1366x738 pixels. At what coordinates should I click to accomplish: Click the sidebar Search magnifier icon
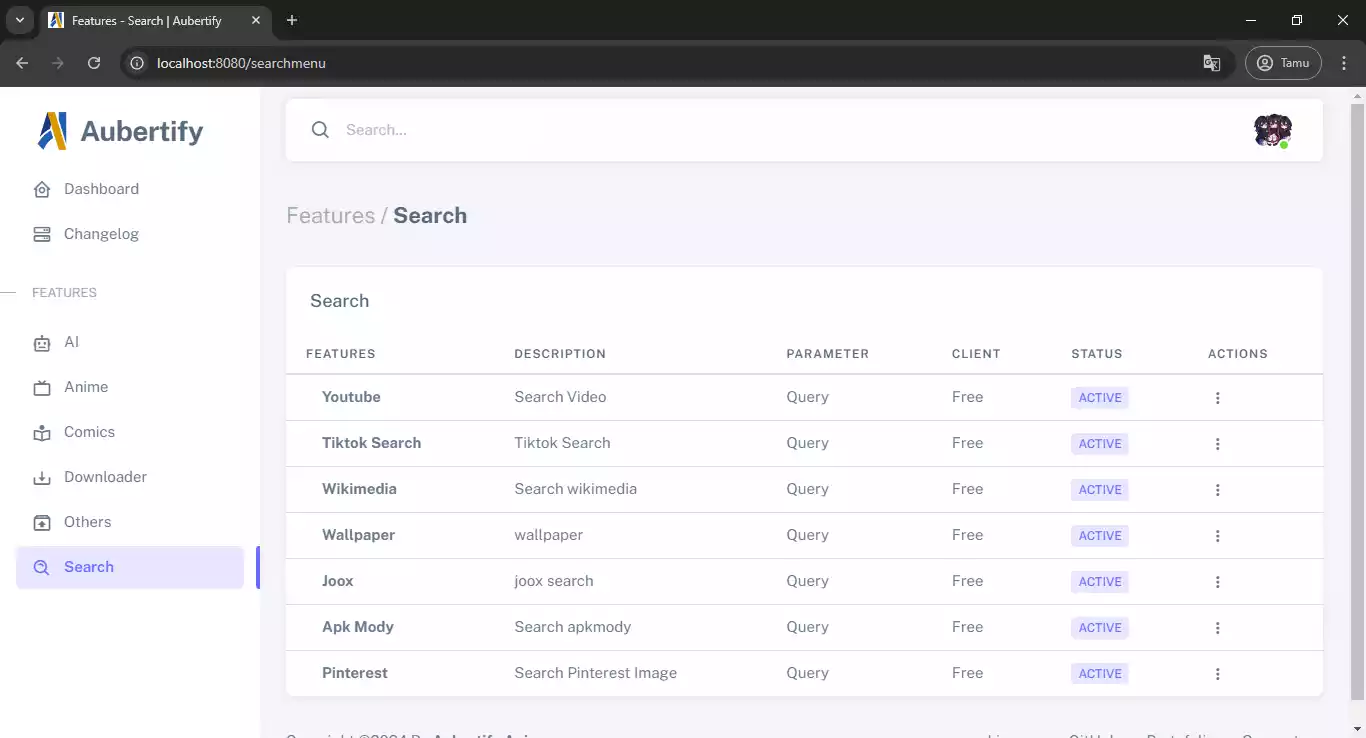coord(42,568)
